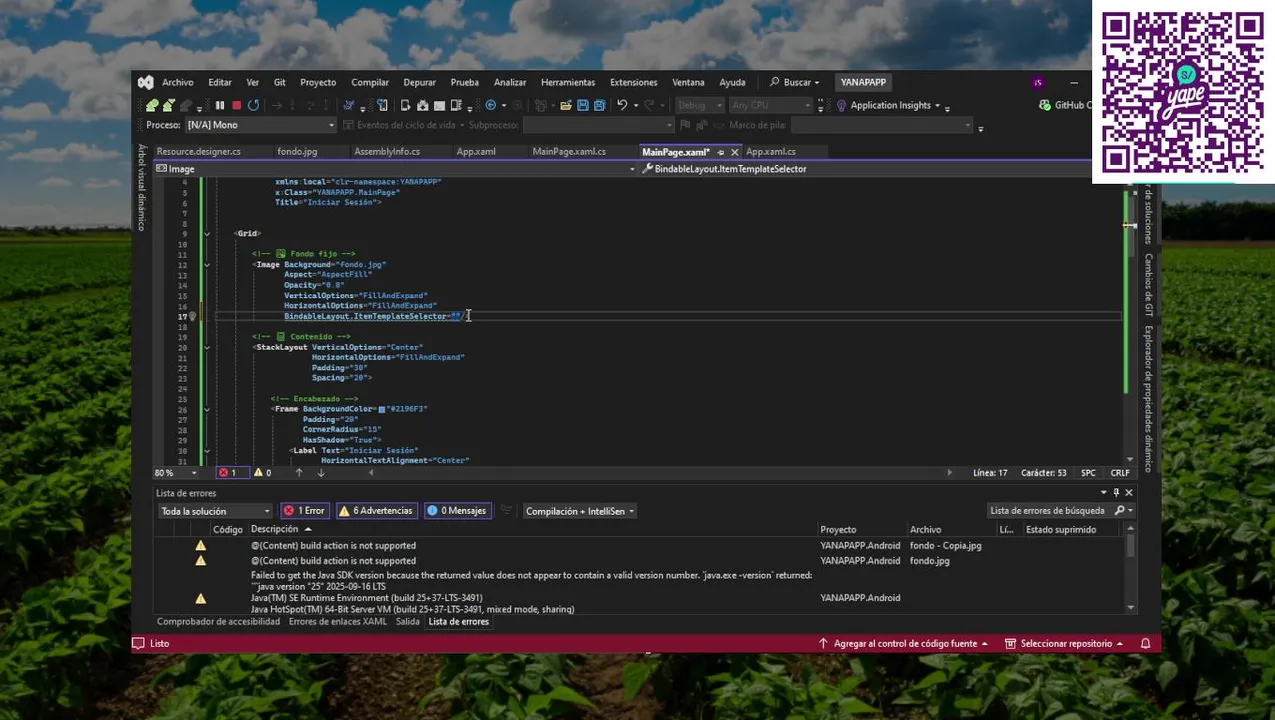Open the Proceso [N/A] Mono dropdown
Screen dimensions: 1275x720
click(x=260, y=125)
